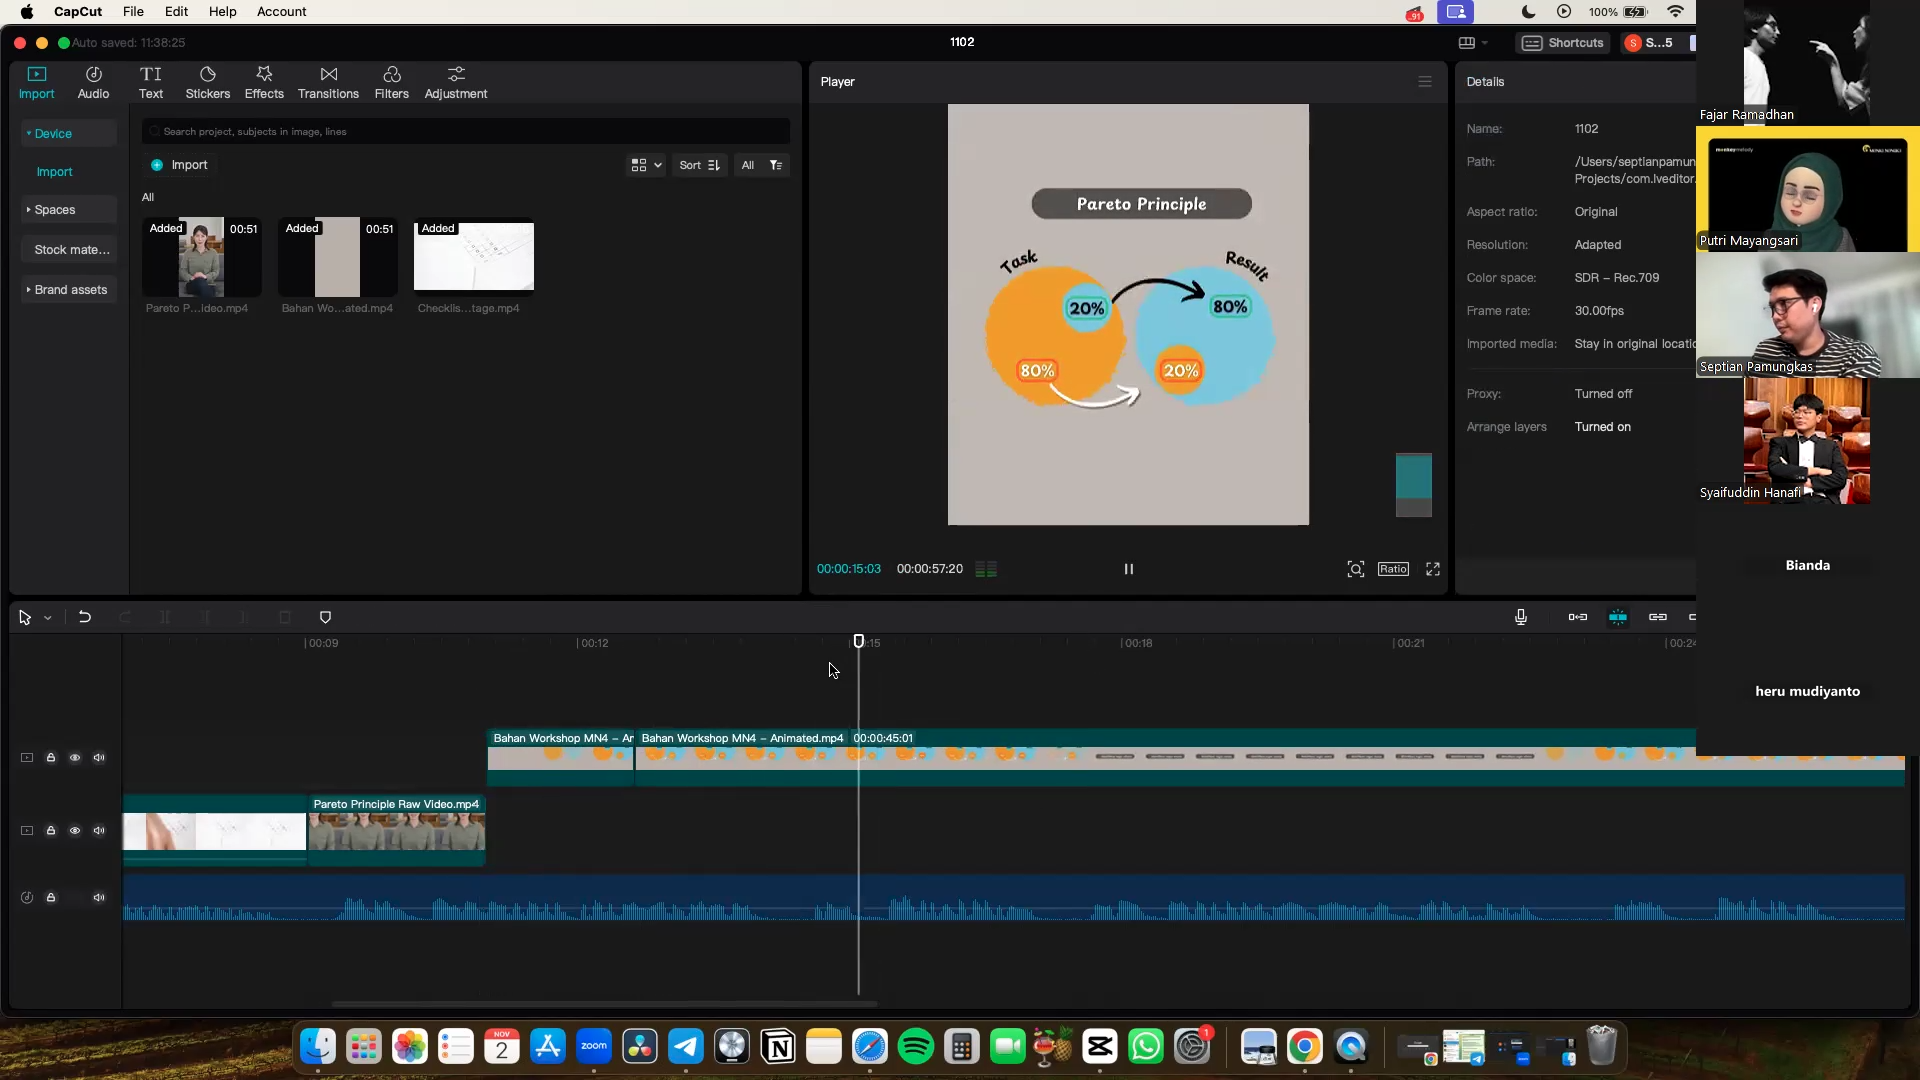Pause playback in the player
1920x1080 pixels.
click(x=1128, y=569)
